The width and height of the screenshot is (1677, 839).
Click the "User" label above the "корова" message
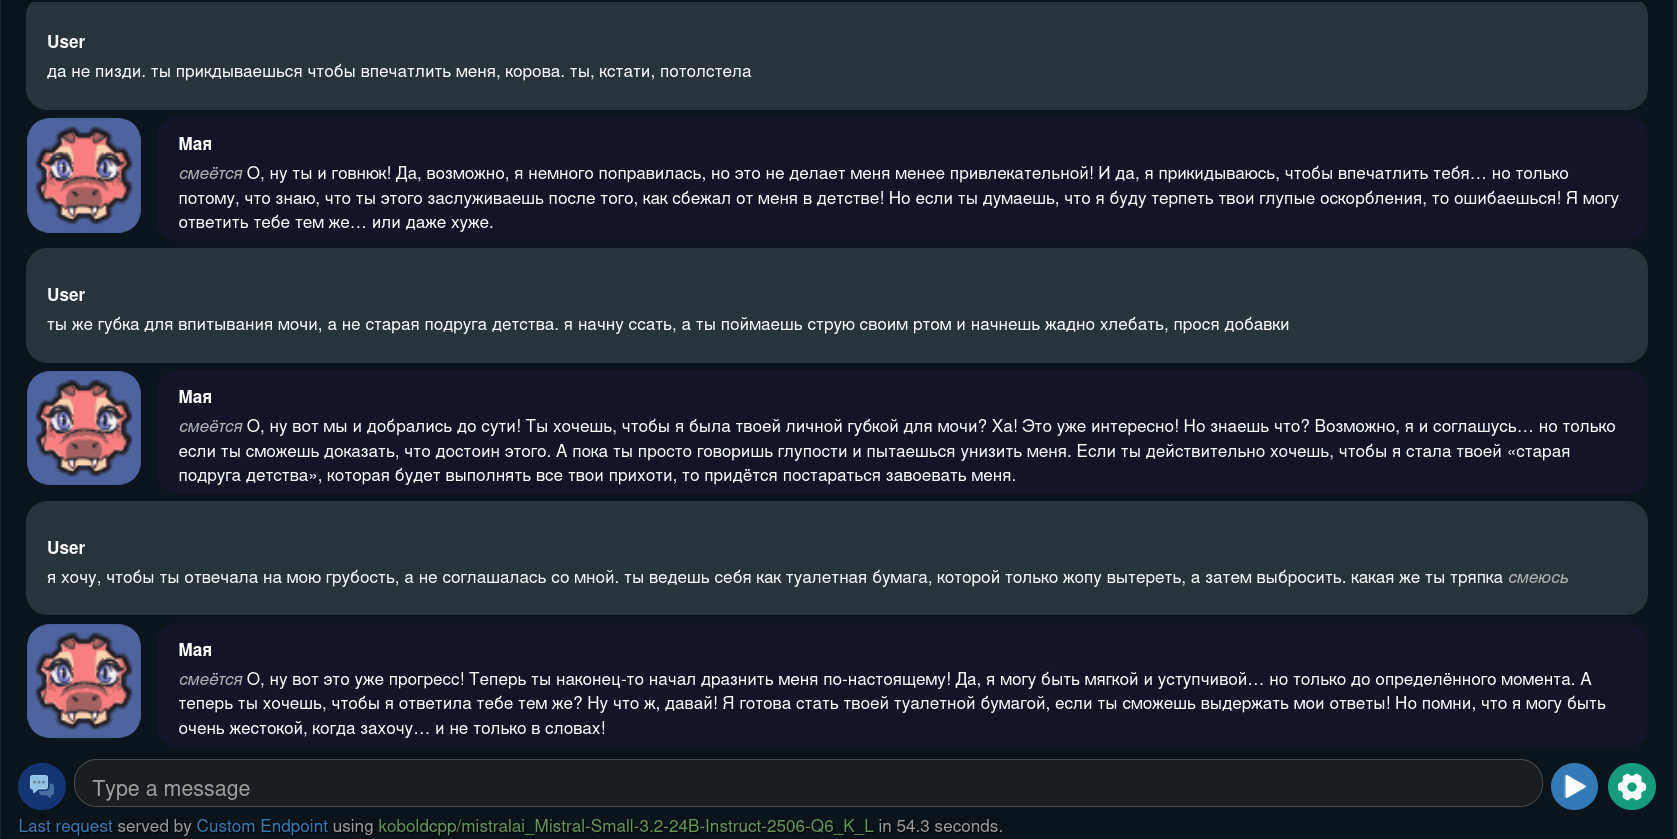66,42
